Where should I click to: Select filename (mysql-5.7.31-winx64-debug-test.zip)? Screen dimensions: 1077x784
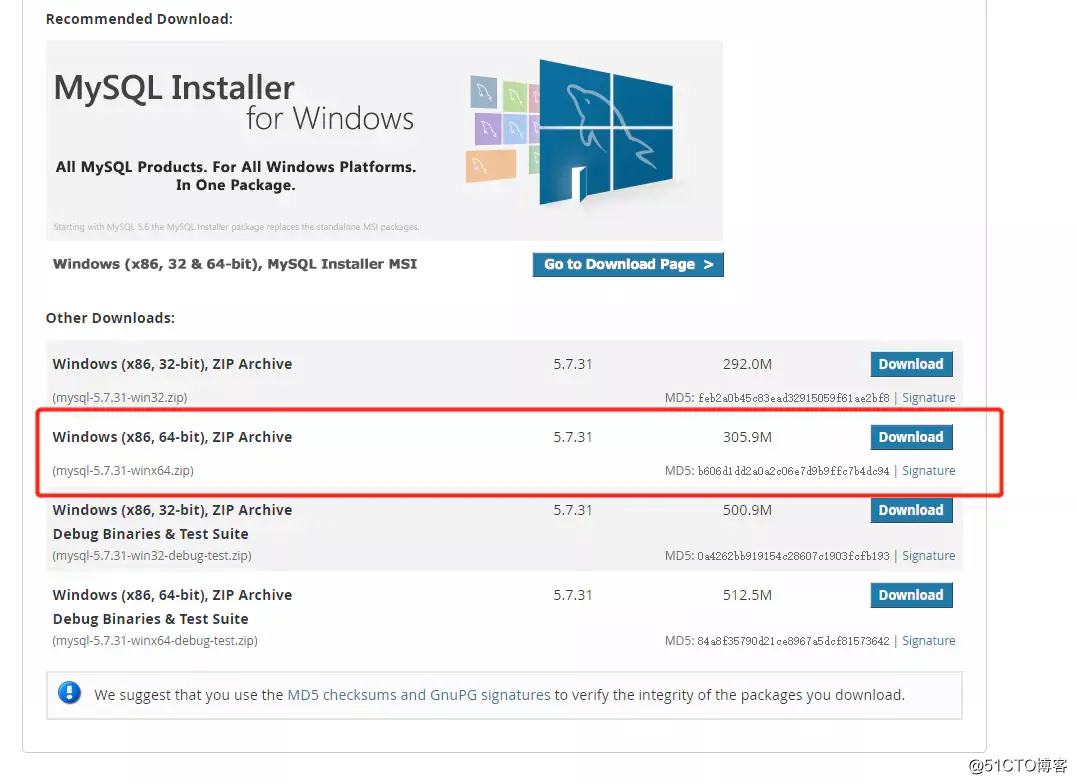[x=155, y=641]
